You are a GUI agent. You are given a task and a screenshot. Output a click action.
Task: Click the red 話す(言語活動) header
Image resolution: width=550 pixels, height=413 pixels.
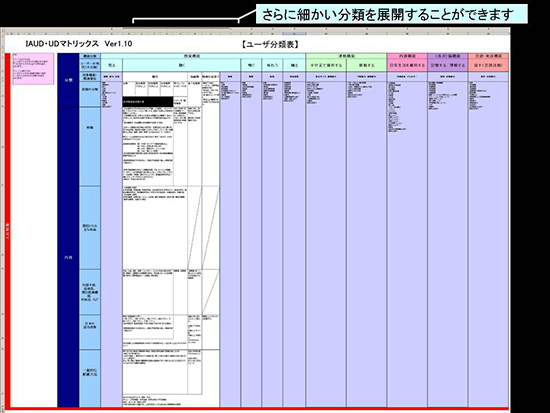(x=488, y=65)
